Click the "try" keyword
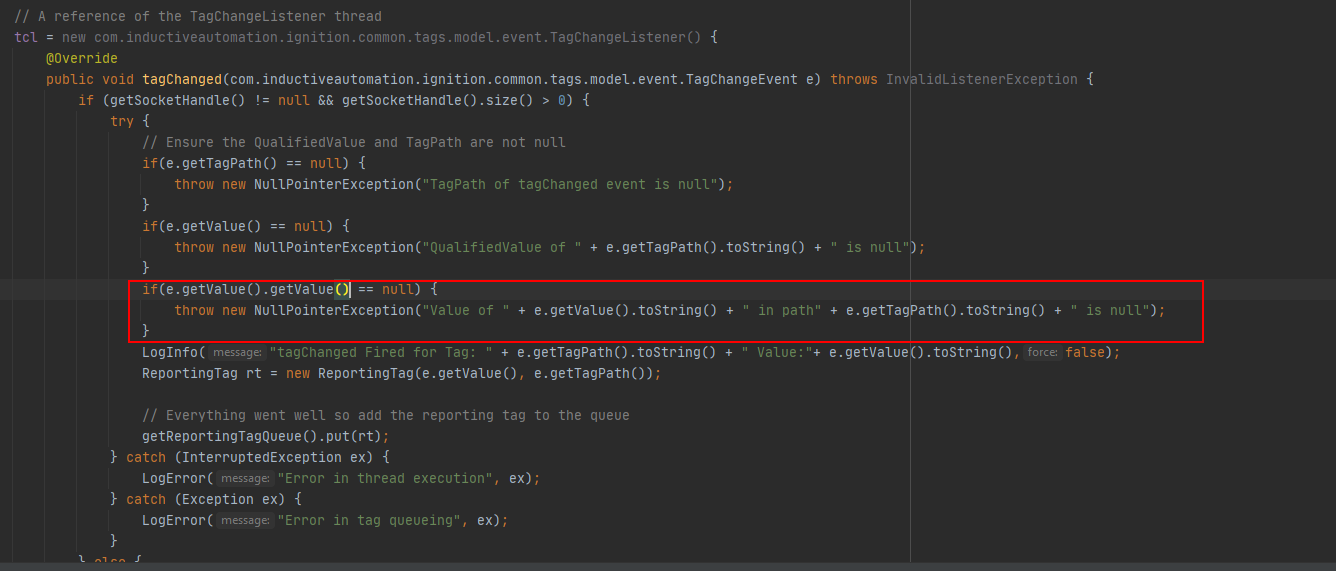 pos(122,121)
